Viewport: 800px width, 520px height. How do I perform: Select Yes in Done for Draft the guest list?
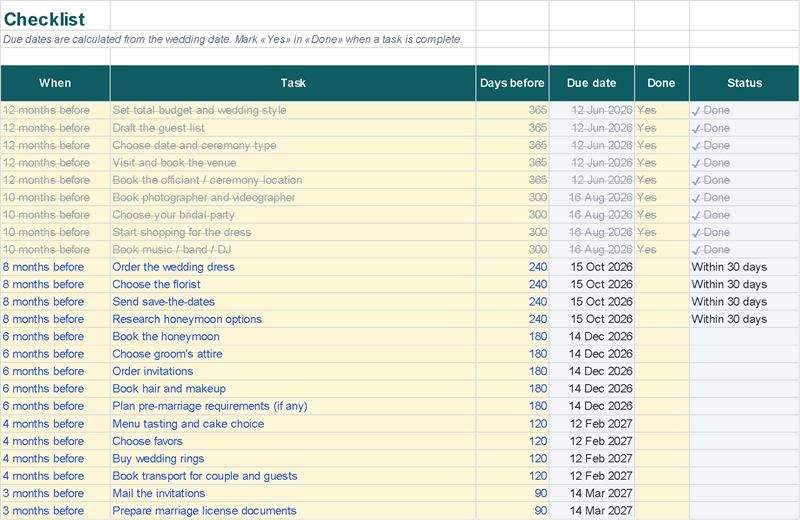coord(662,128)
